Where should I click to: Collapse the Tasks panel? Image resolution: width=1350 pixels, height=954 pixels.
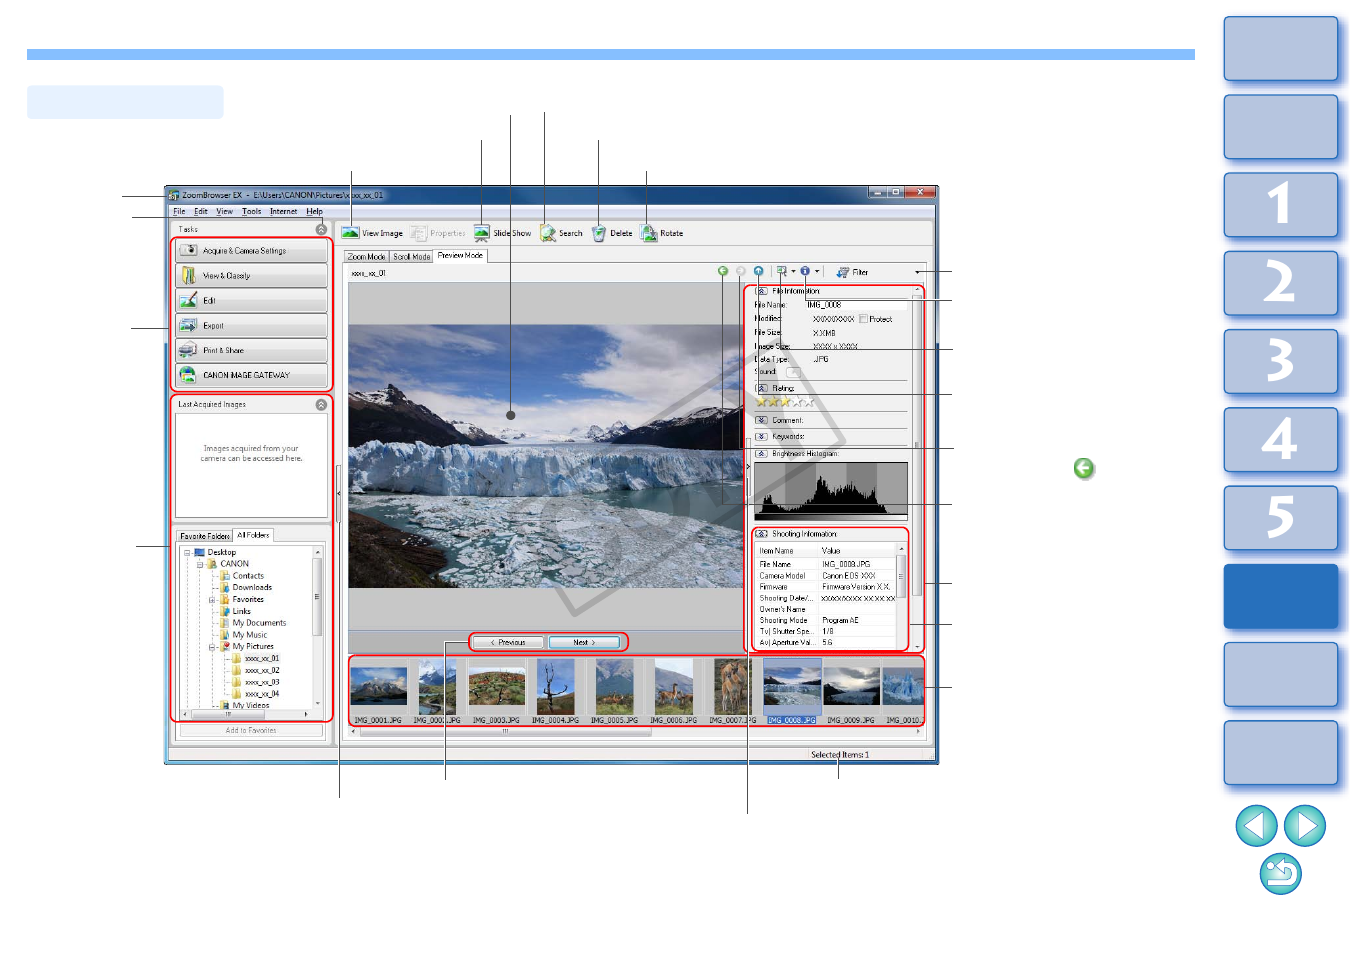point(321,229)
